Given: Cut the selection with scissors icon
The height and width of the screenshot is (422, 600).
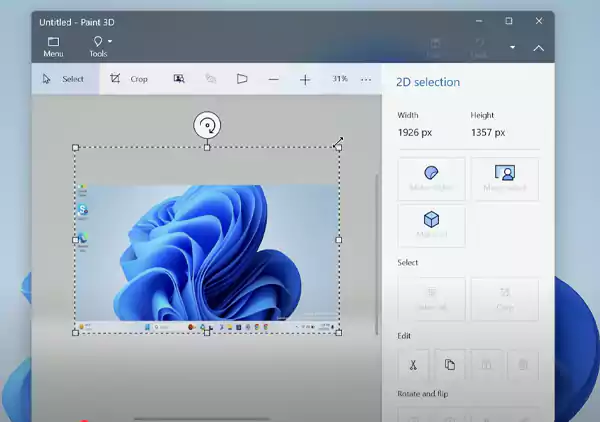Looking at the screenshot, I should 413,365.
